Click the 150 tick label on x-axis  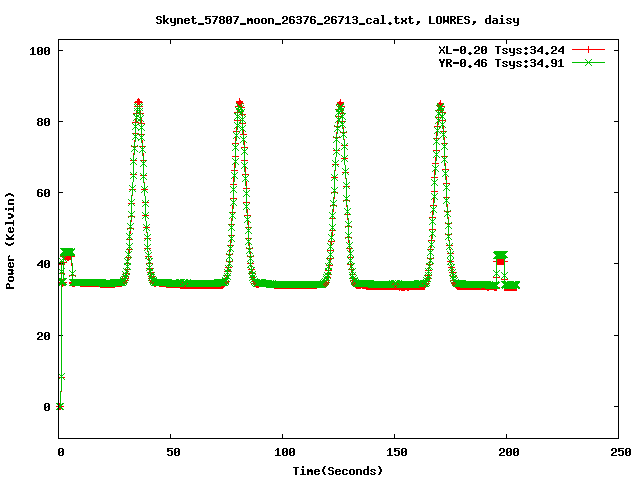pyautogui.click(x=397, y=452)
